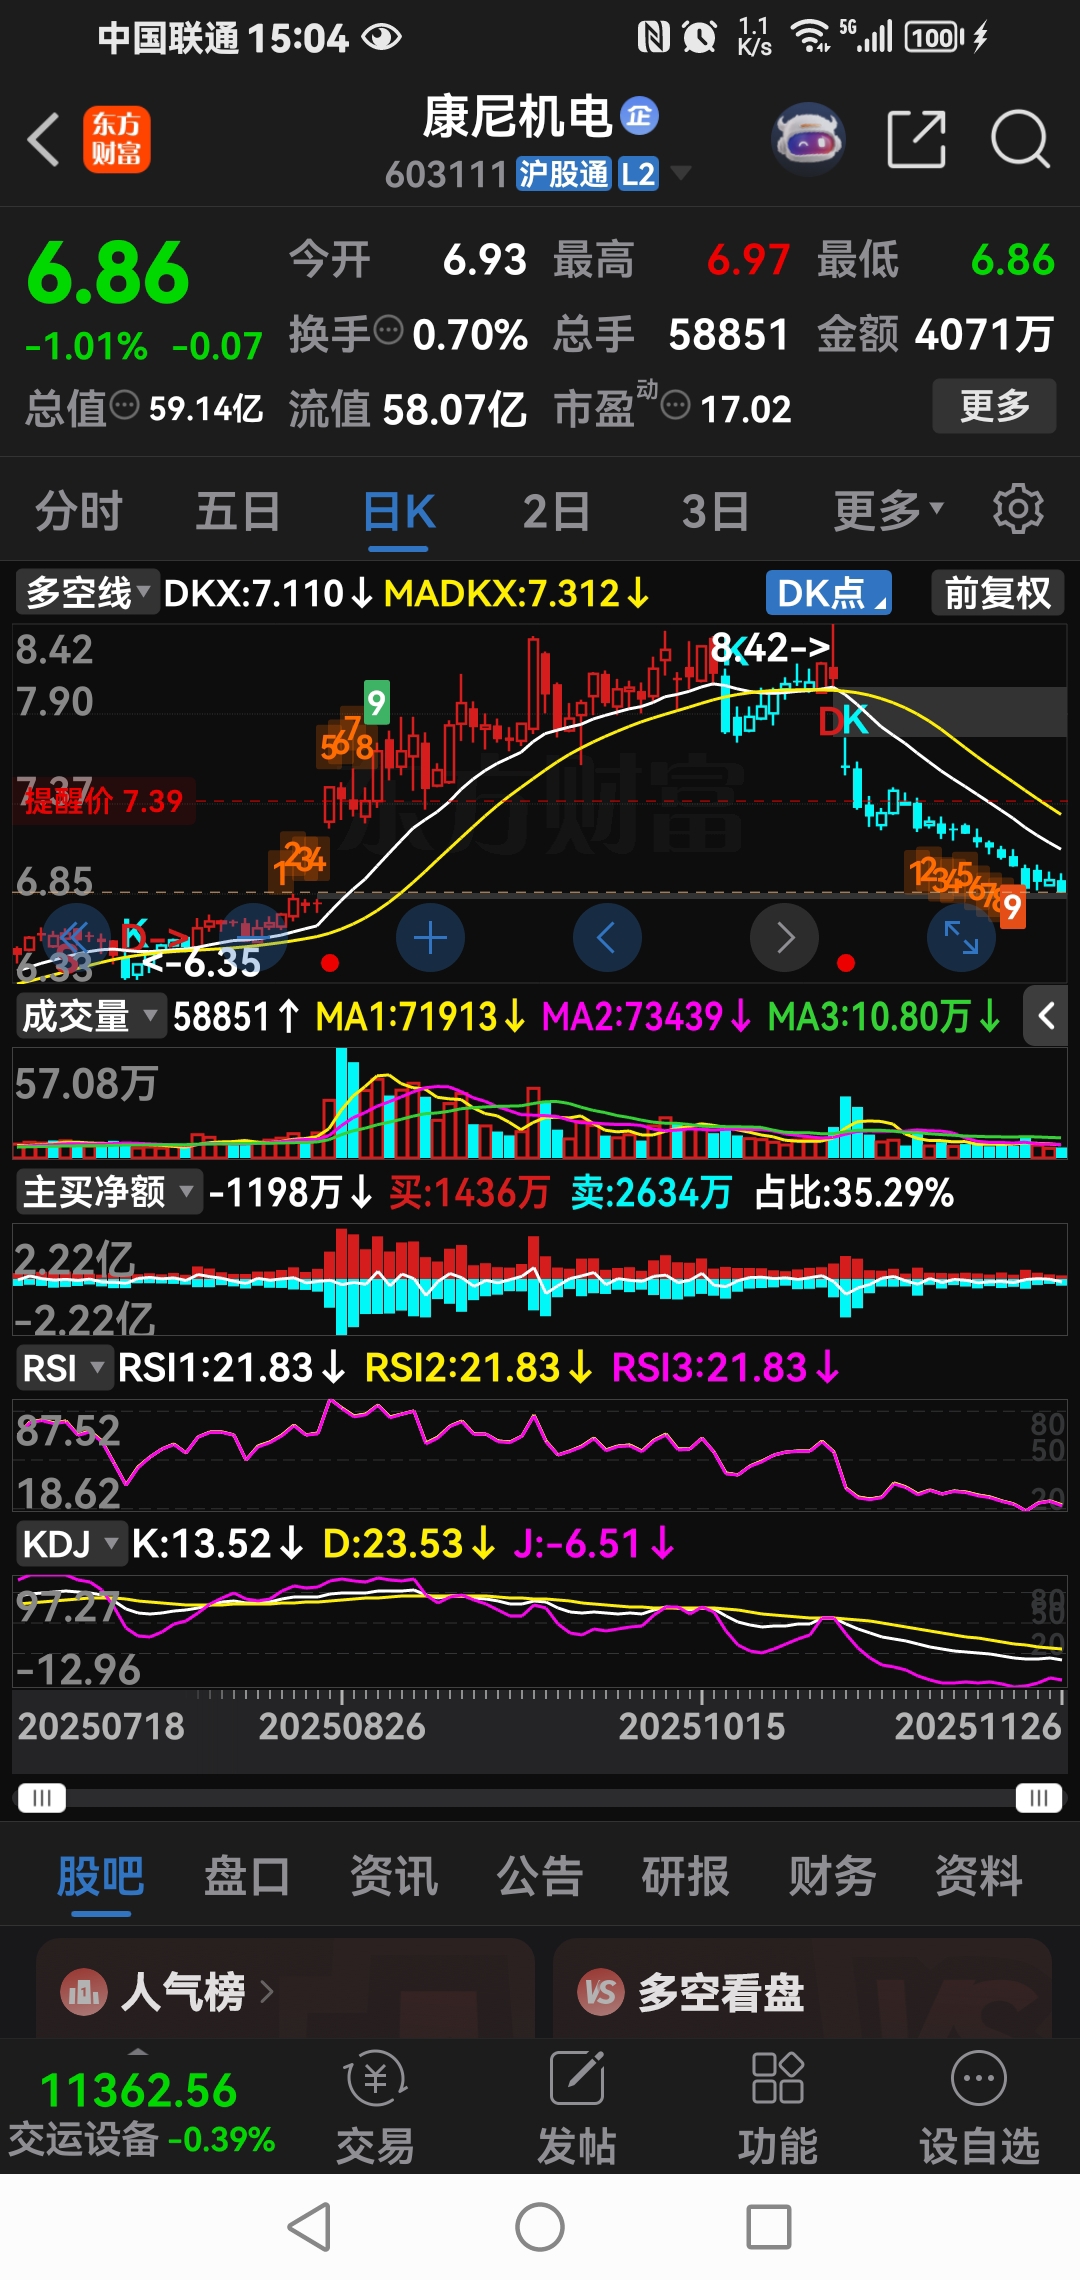Tap right handle of range slider
This screenshot has height=2280, width=1080.
coord(1039,1798)
